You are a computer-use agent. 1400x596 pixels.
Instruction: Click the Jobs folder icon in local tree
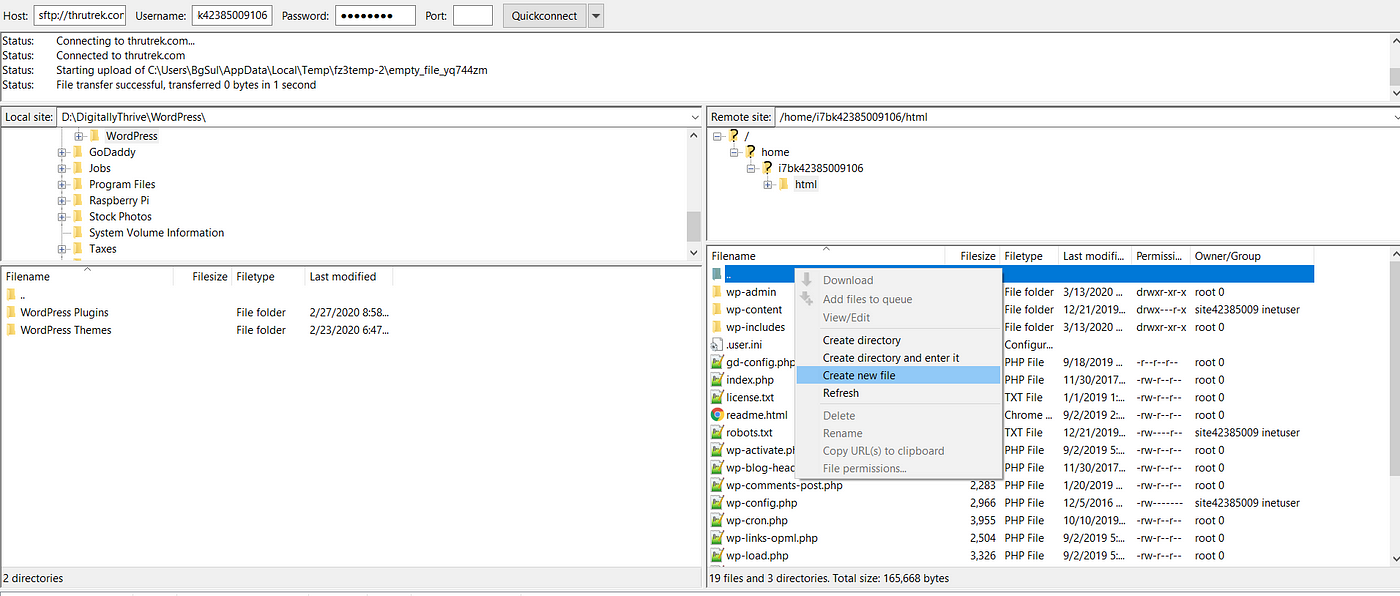[77, 168]
